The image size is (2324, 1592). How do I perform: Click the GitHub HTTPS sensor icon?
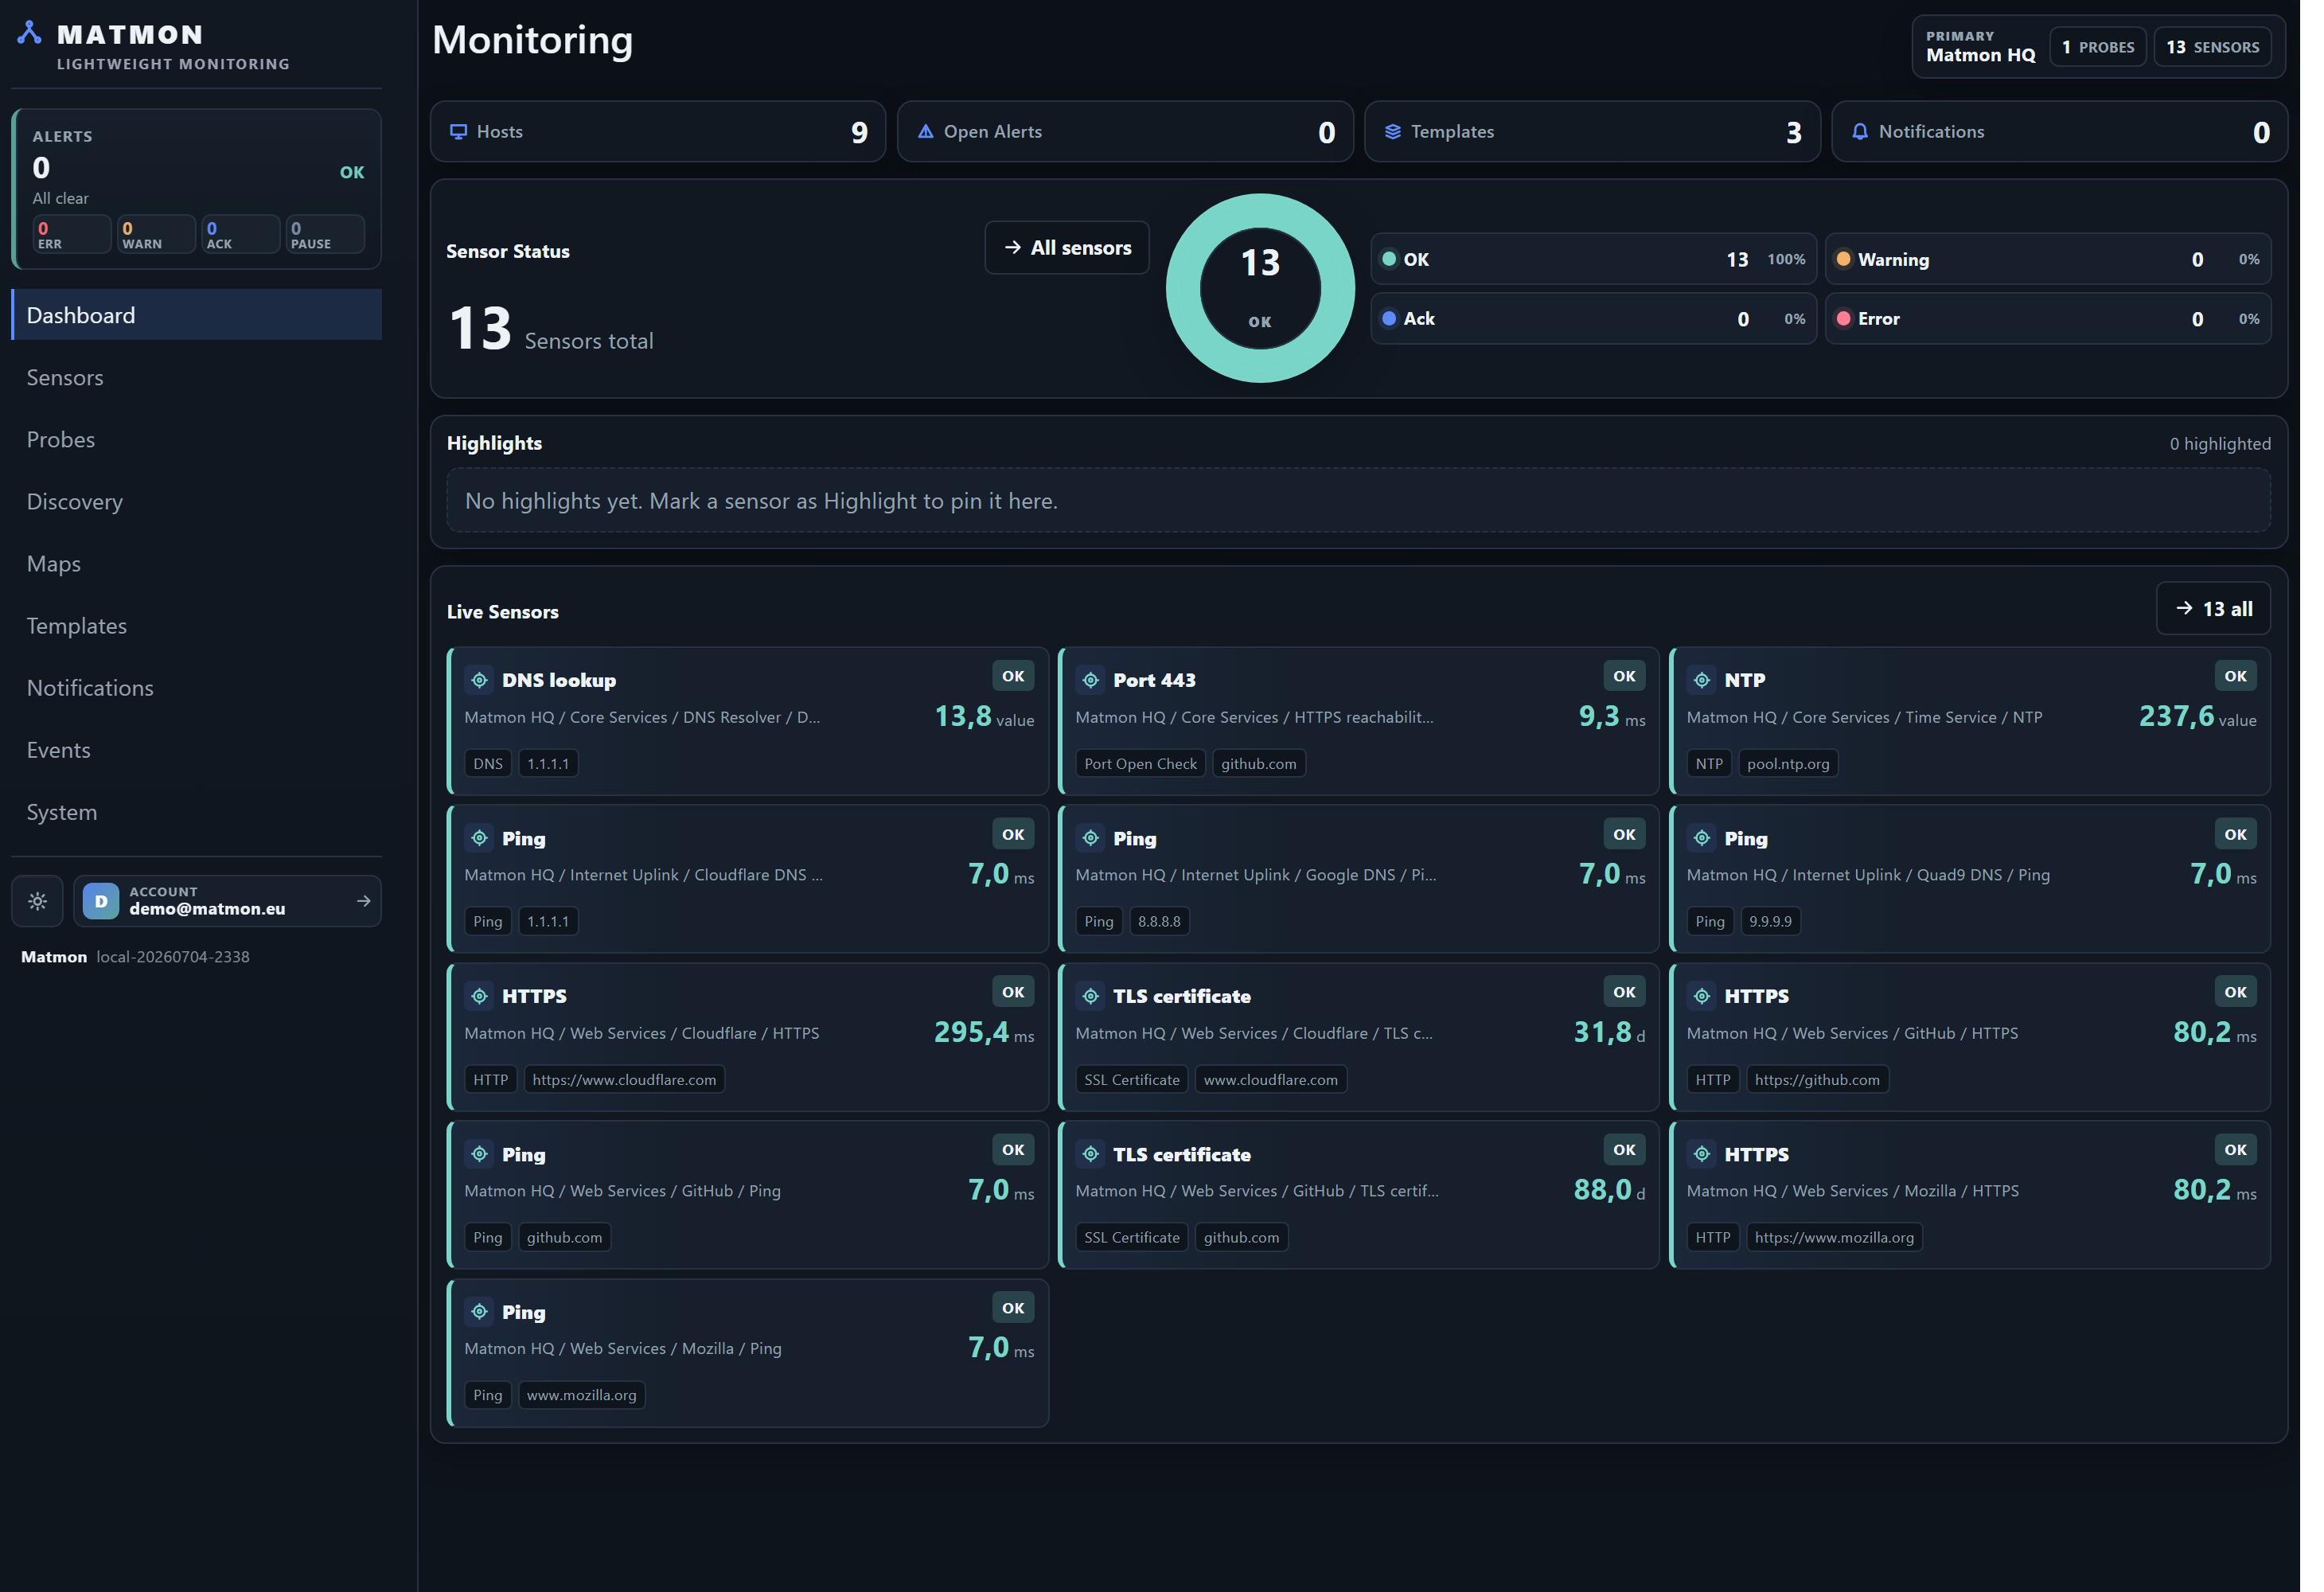[x=1702, y=996]
